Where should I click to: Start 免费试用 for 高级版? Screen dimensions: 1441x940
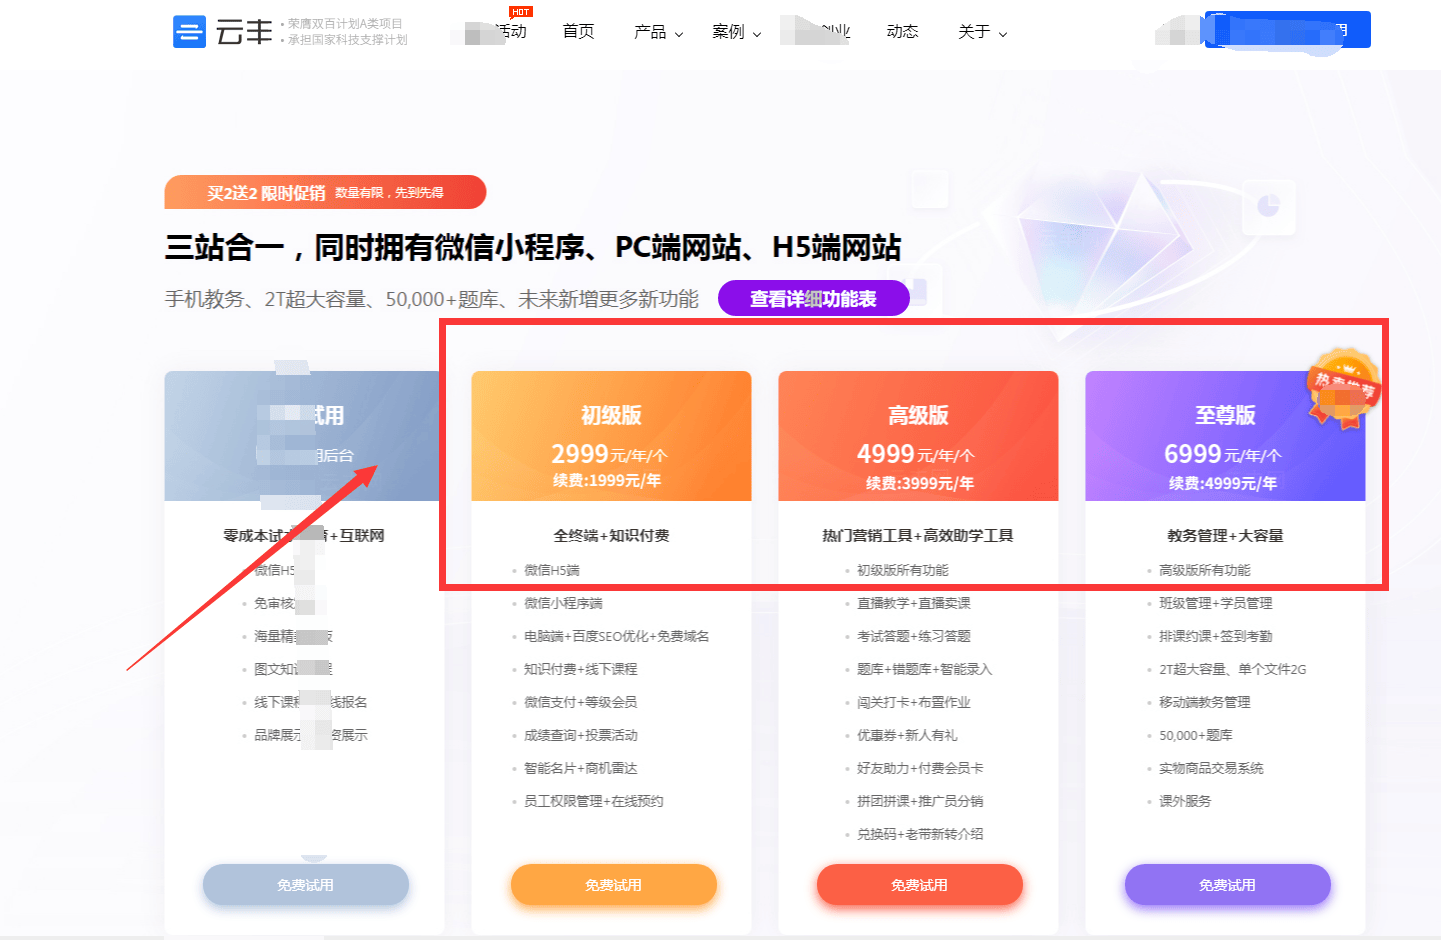[x=919, y=885]
